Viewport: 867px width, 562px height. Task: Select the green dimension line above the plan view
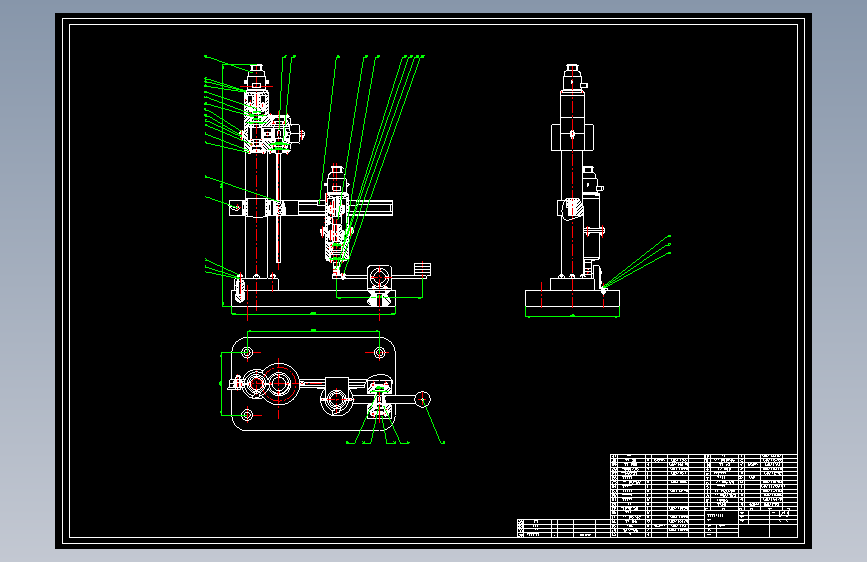click(314, 331)
